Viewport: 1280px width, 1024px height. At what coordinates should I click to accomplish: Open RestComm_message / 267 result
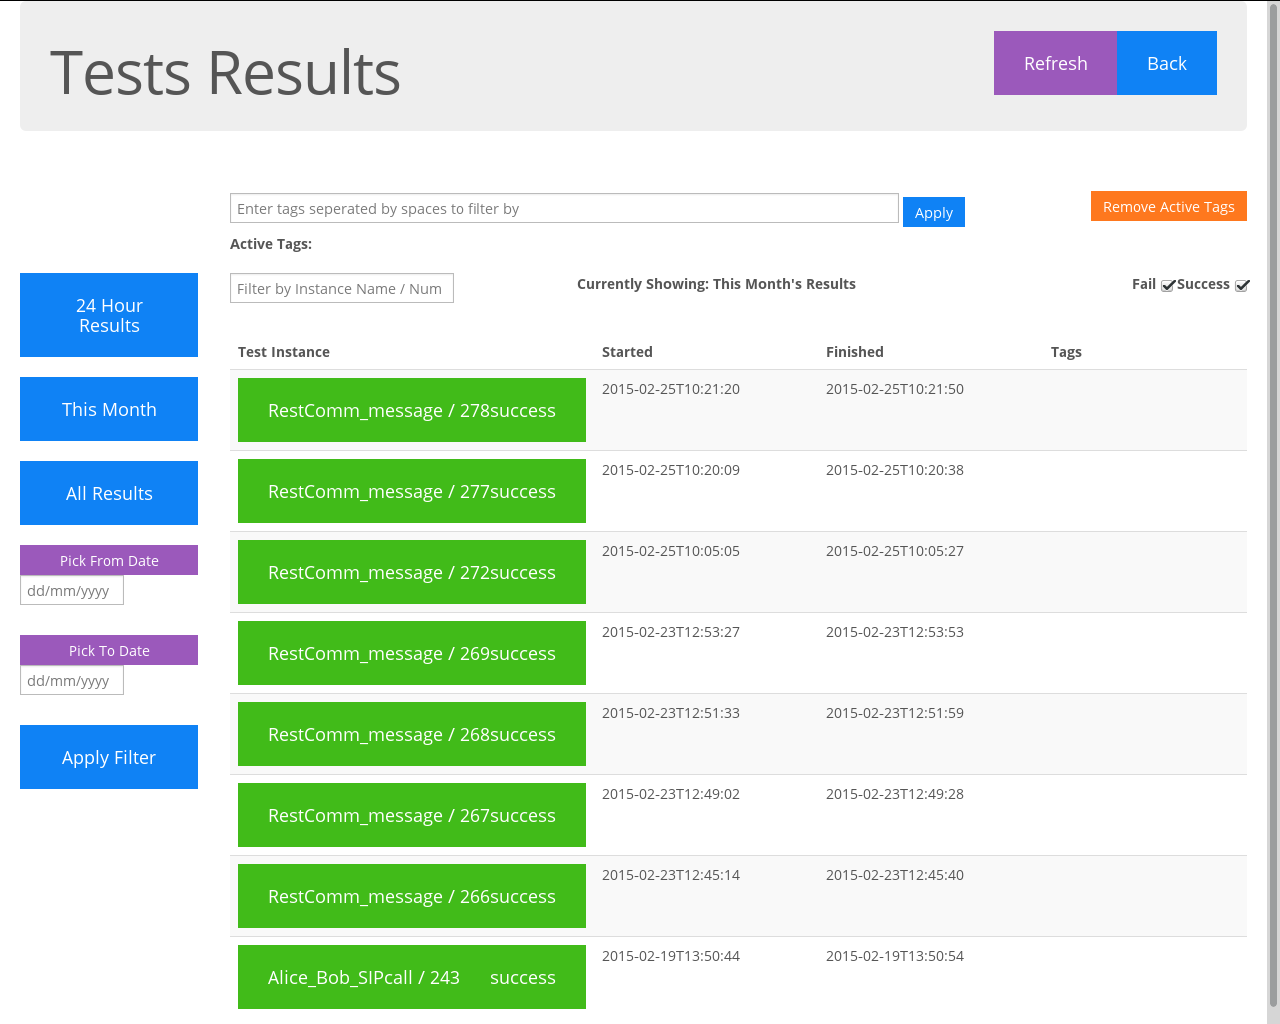[412, 815]
